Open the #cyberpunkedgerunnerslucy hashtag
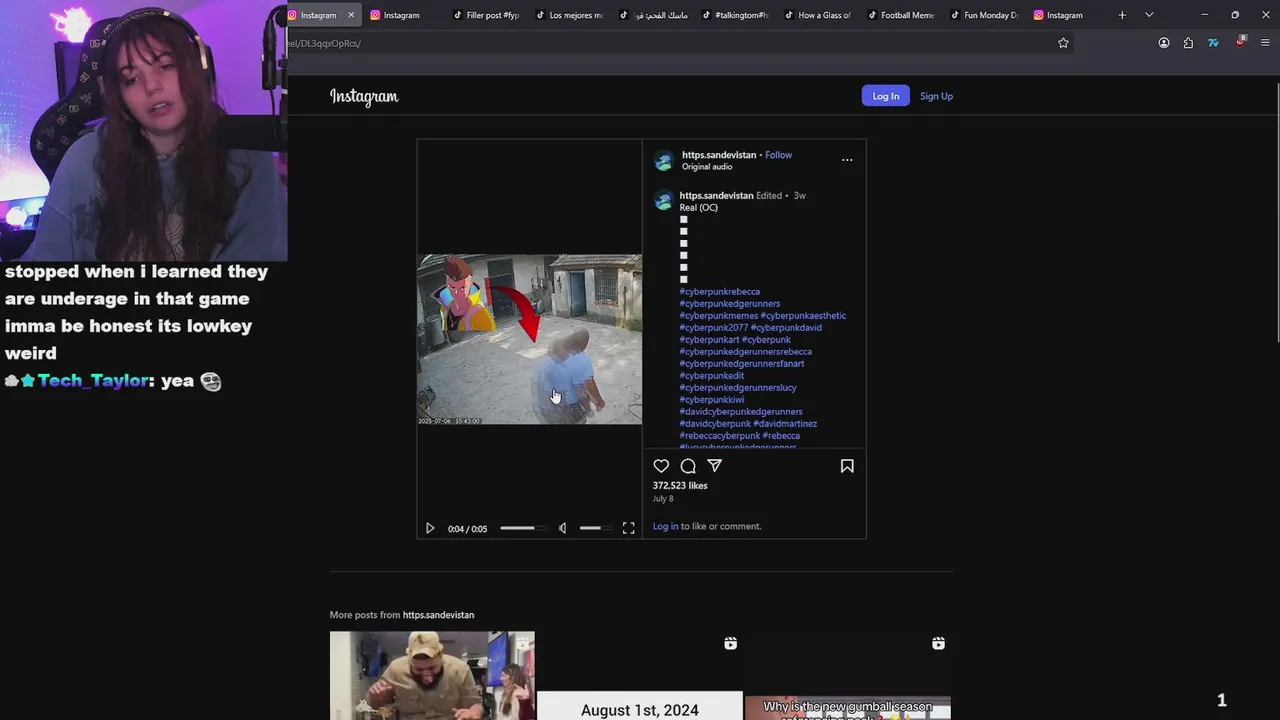1280x720 pixels. coord(738,388)
